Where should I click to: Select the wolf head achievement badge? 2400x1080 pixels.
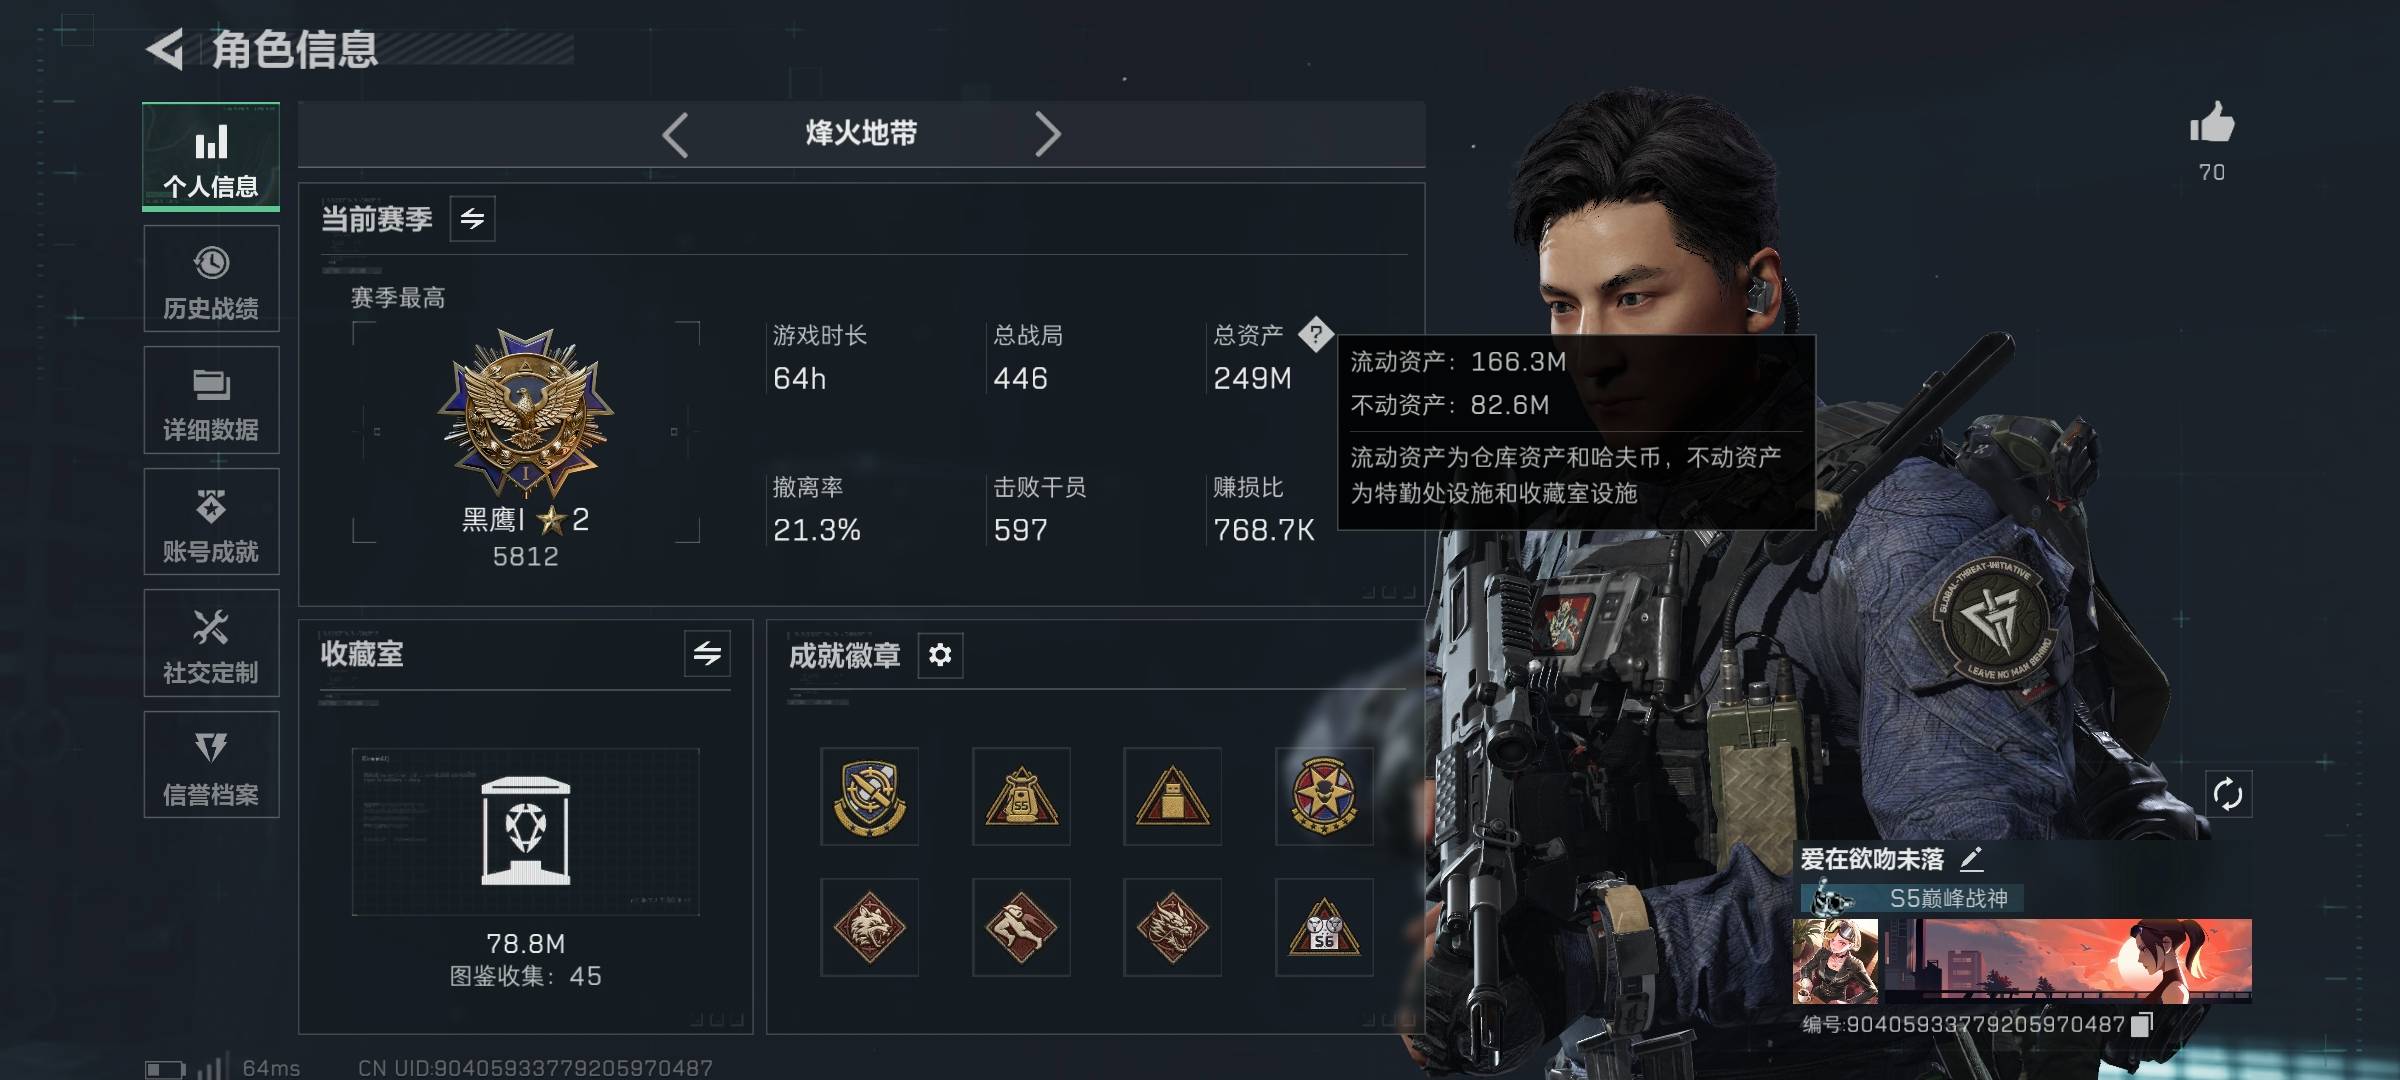[x=869, y=928]
